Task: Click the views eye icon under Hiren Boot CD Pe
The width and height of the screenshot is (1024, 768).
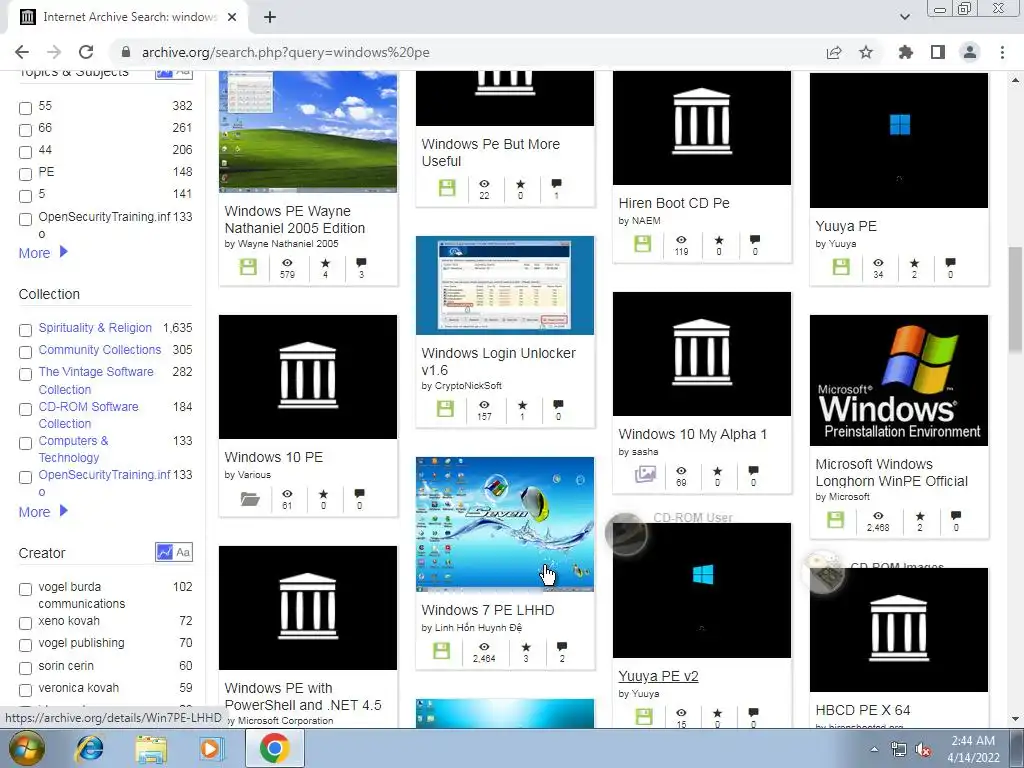Action: 681,240
